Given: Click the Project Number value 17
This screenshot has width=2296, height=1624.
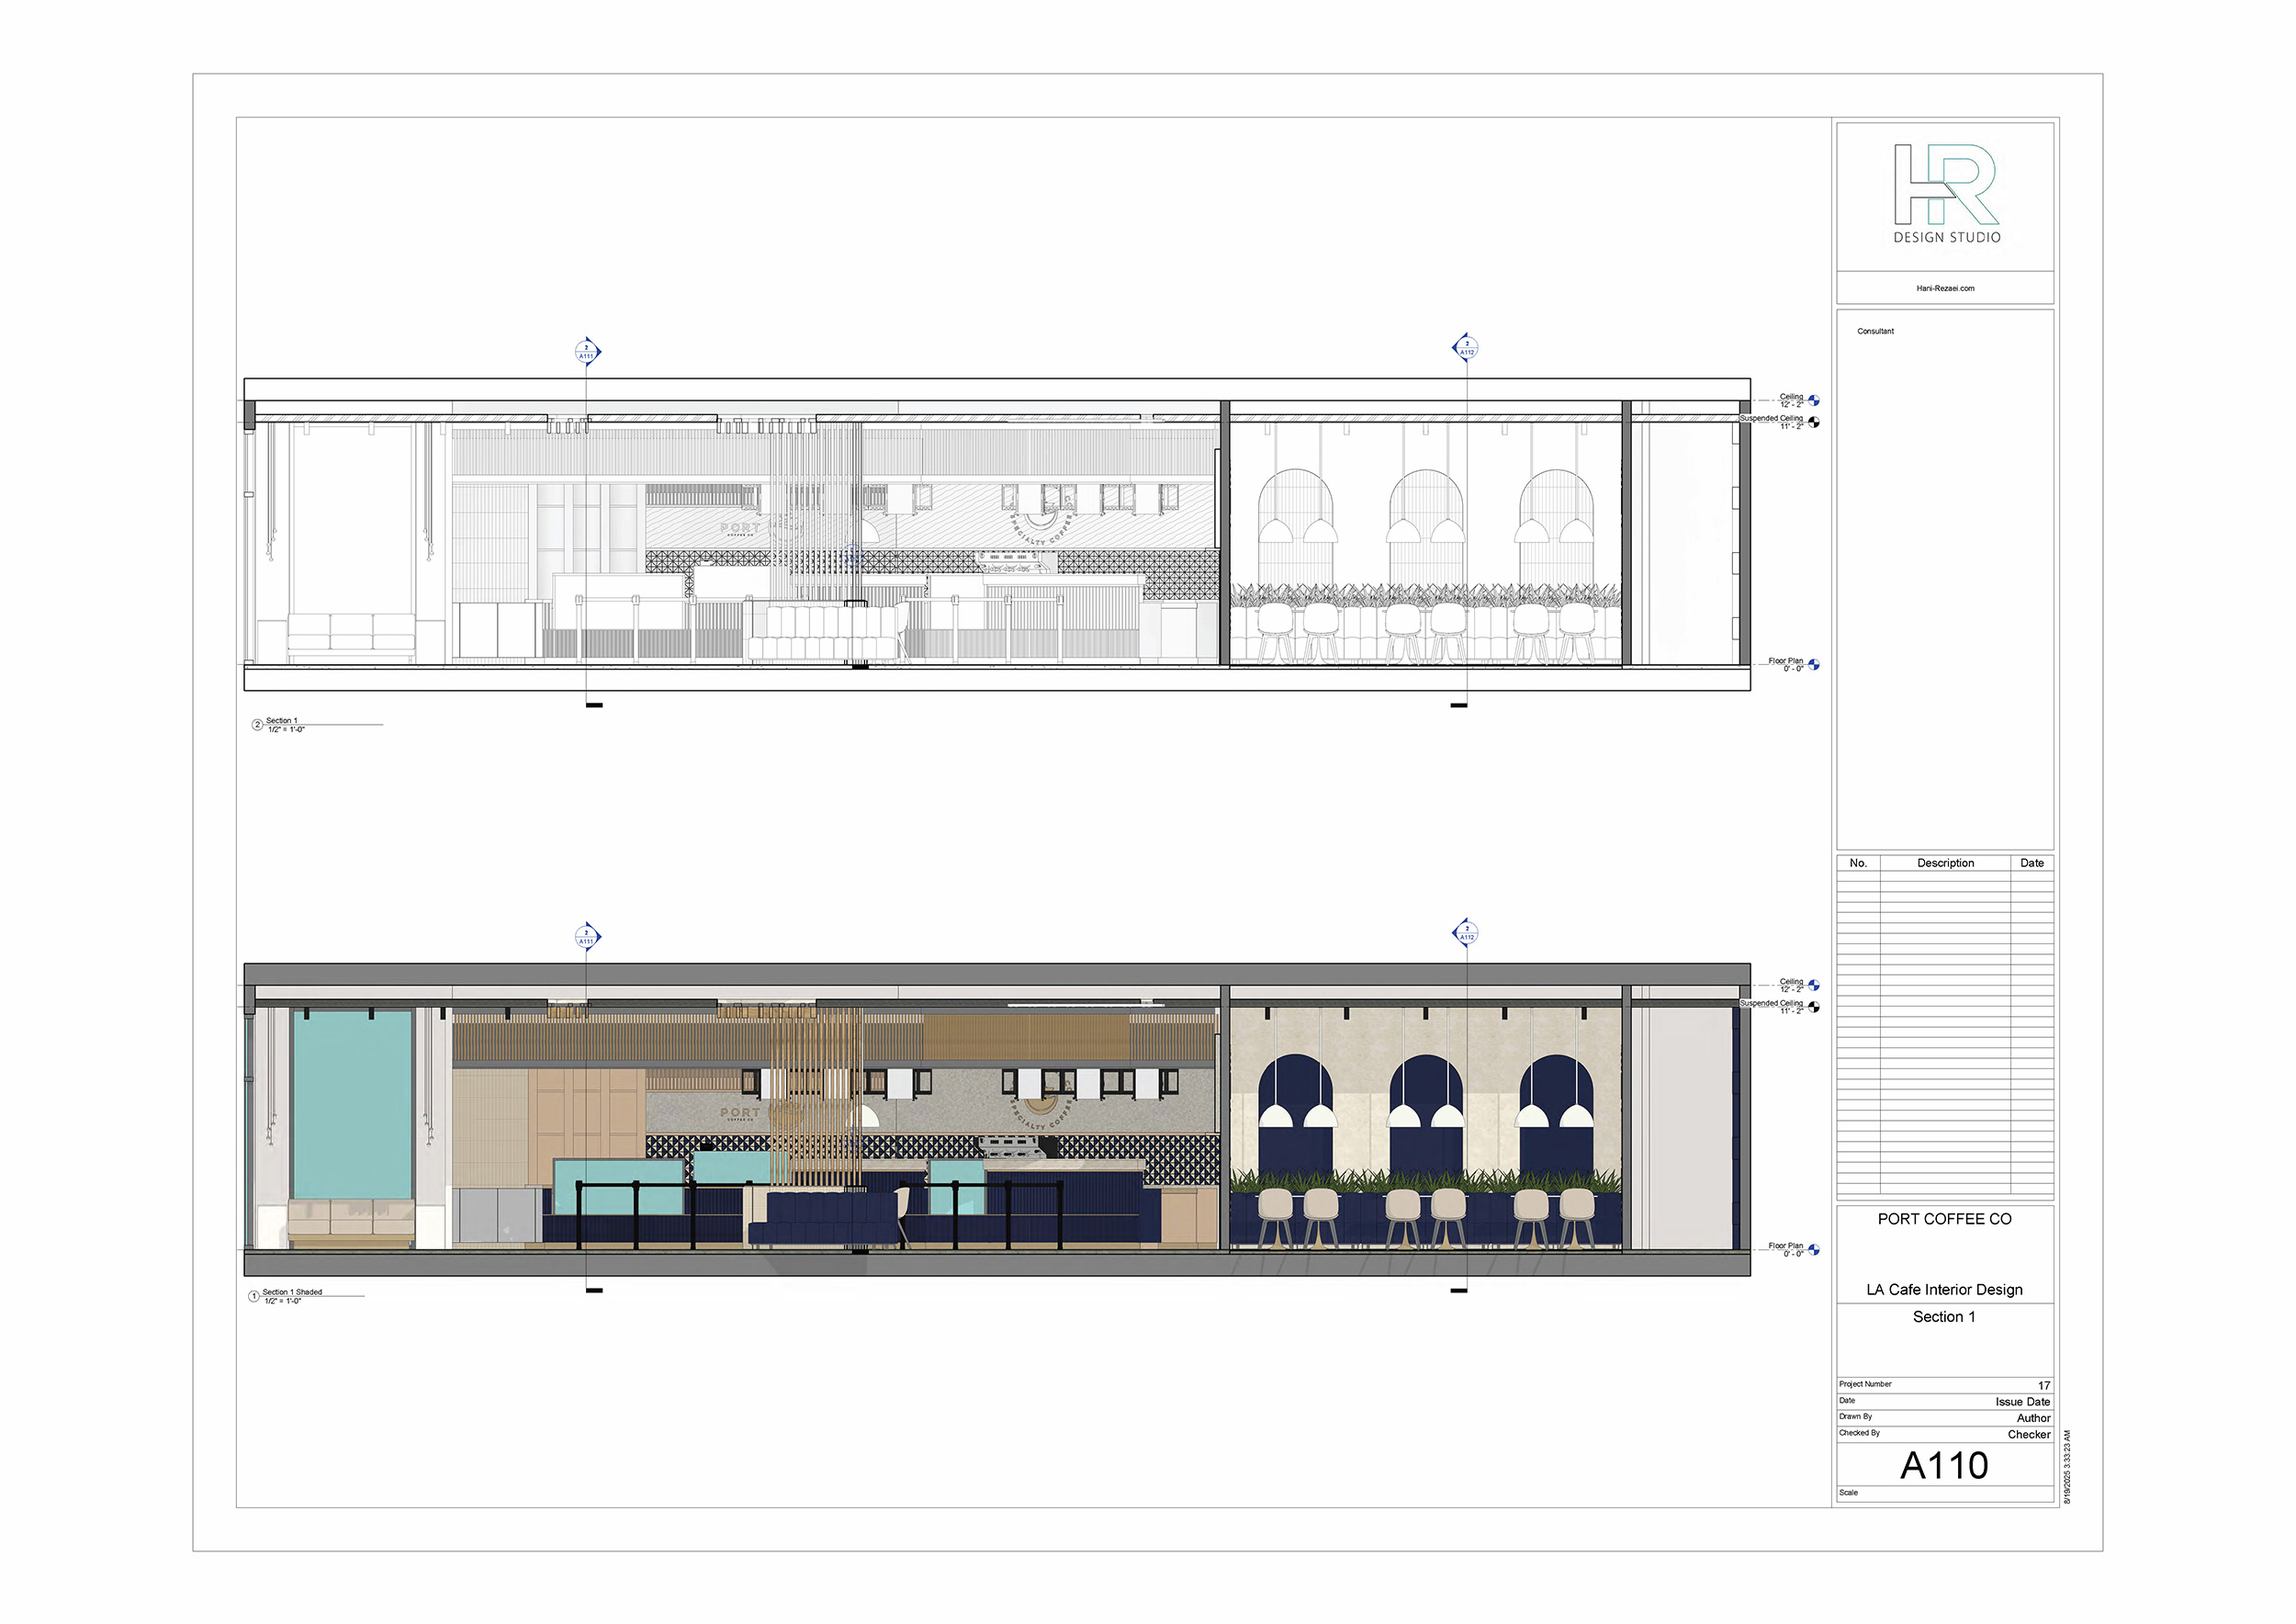Looking at the screenshot, I should click(x=2043, y=1386).
